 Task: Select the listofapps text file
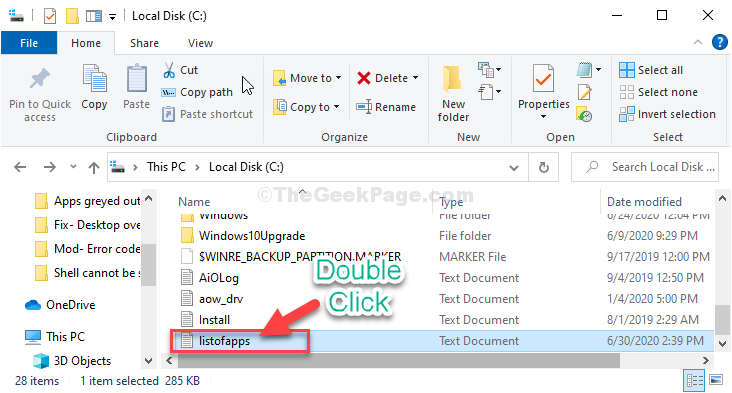(224, 341)
